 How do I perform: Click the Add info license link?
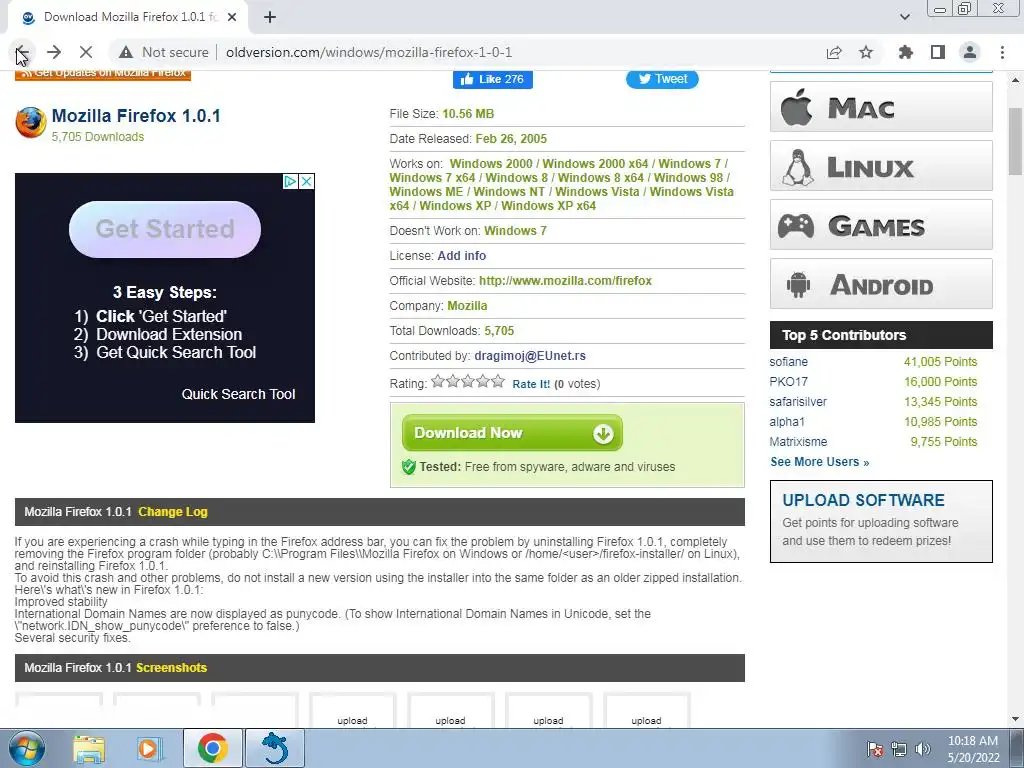pos(462,256)
